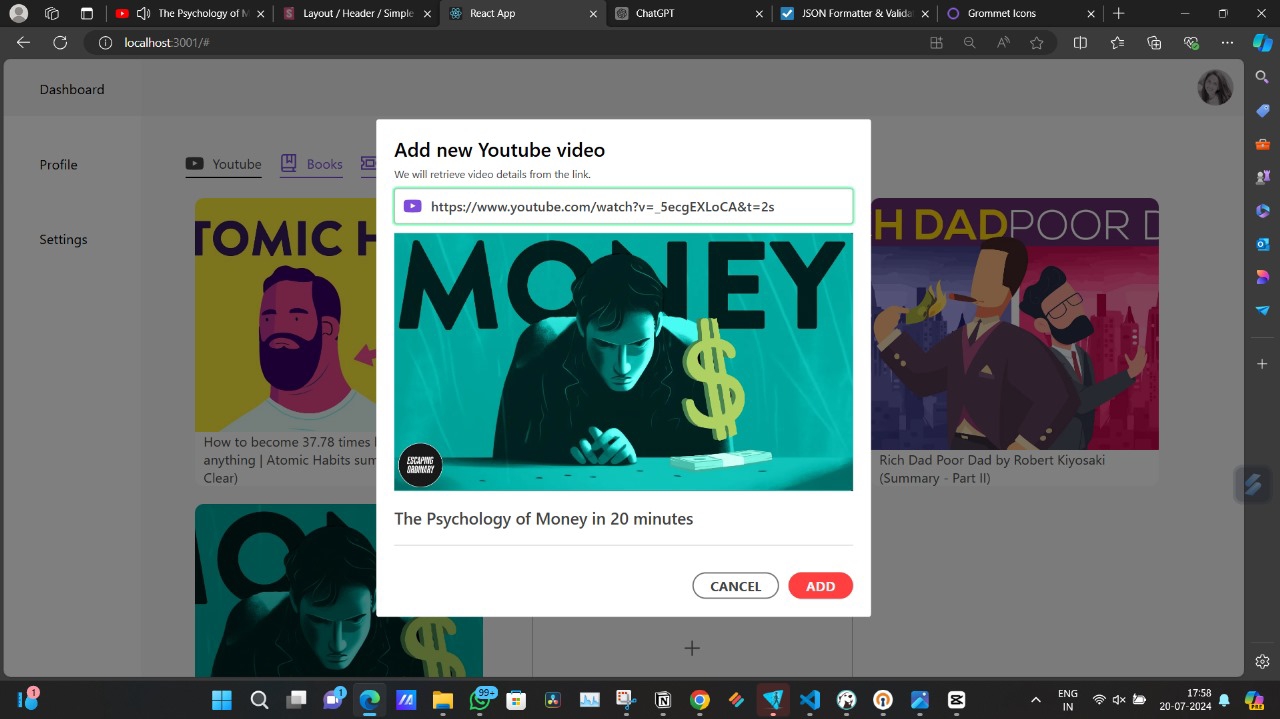Add page to favorites star icon
Viewport: 1280px width, 719px height.
[1037, 43]
